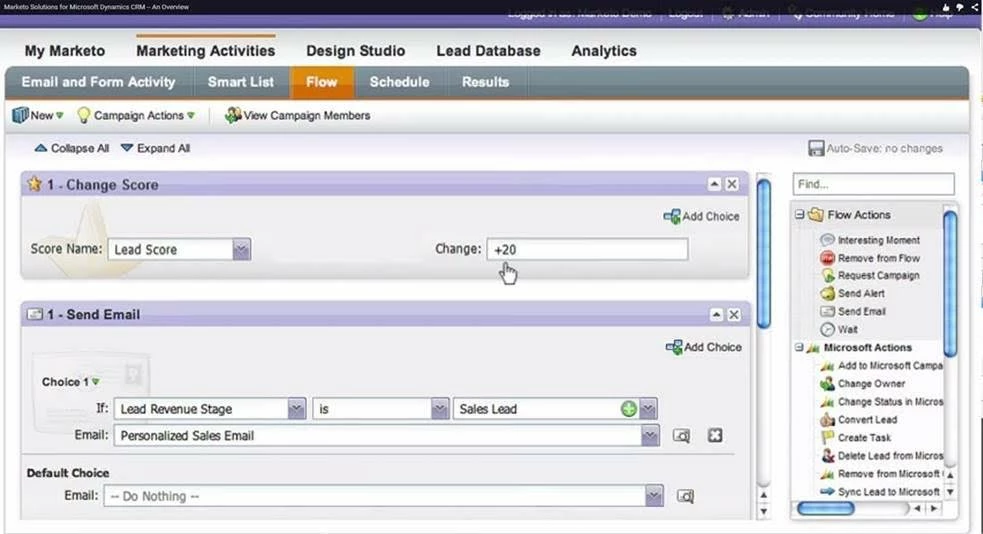Select Add to Microsoft Campaign action
The image size is (983, 534).
click(x=881, y=365)
